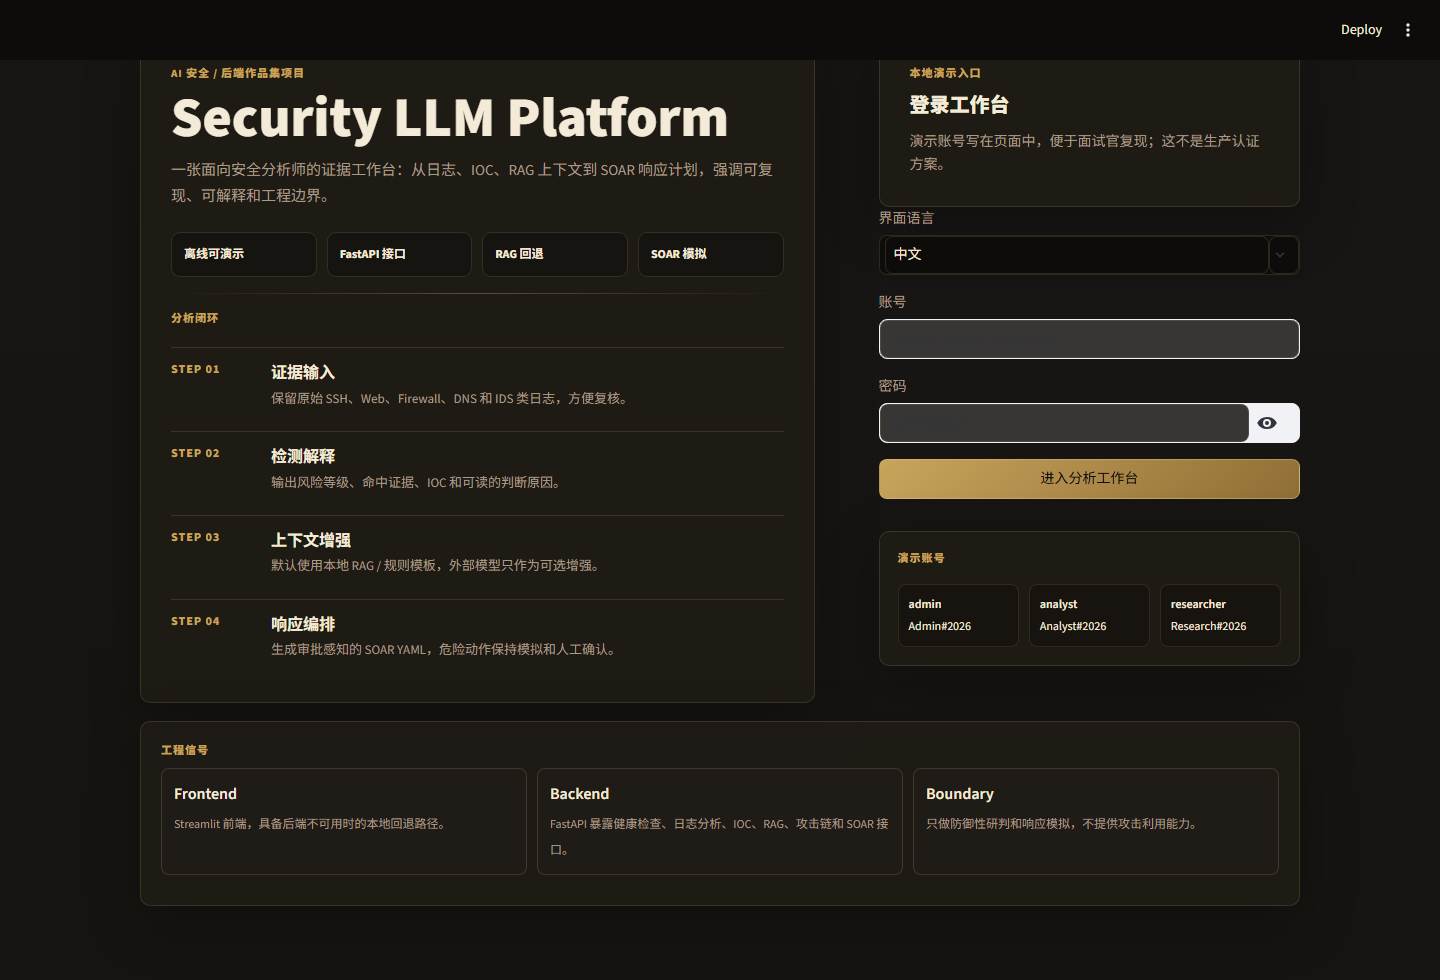The width and height of the screenshot is (1440, 980).
Task: Click the Analyst#2026 password text
Action: (x=1073, y=626)
